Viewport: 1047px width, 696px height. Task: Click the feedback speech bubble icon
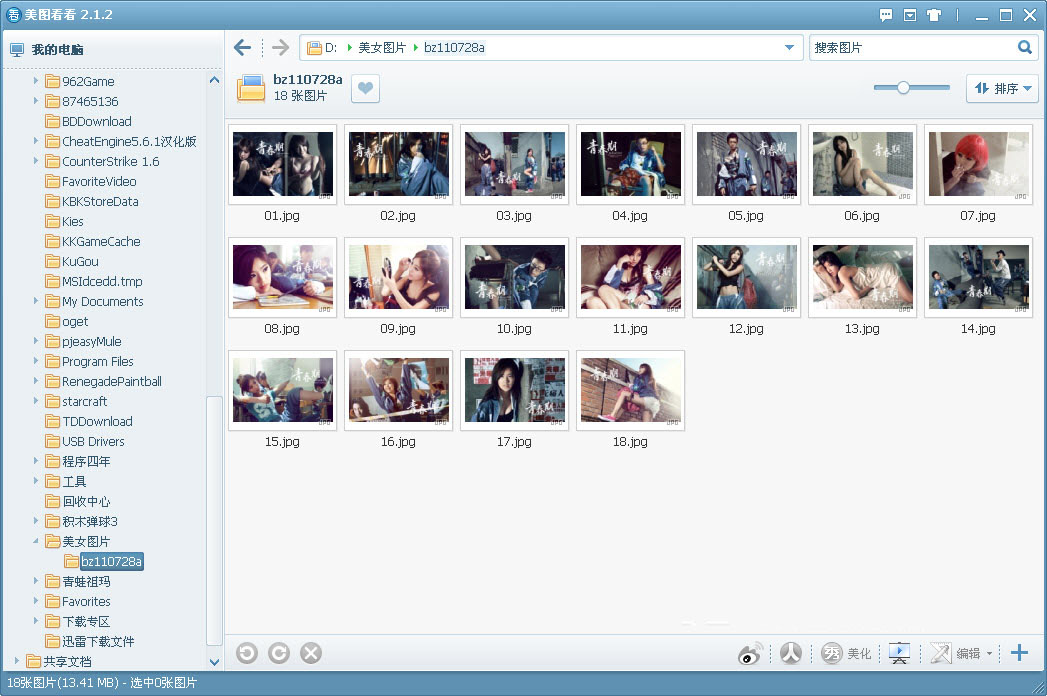click(886, 15)
